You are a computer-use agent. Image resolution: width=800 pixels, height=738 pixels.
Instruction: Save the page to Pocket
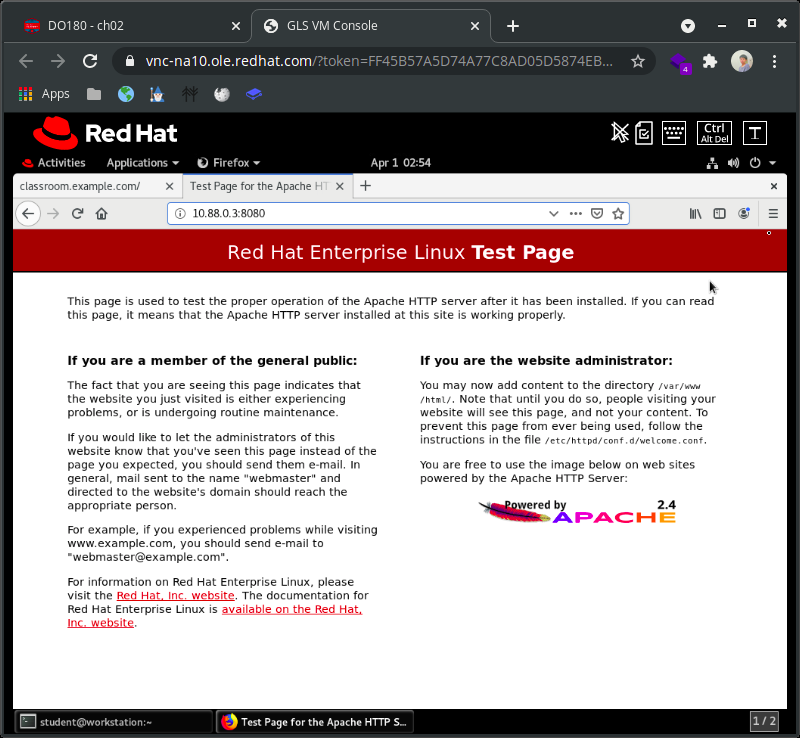point(597,213)
